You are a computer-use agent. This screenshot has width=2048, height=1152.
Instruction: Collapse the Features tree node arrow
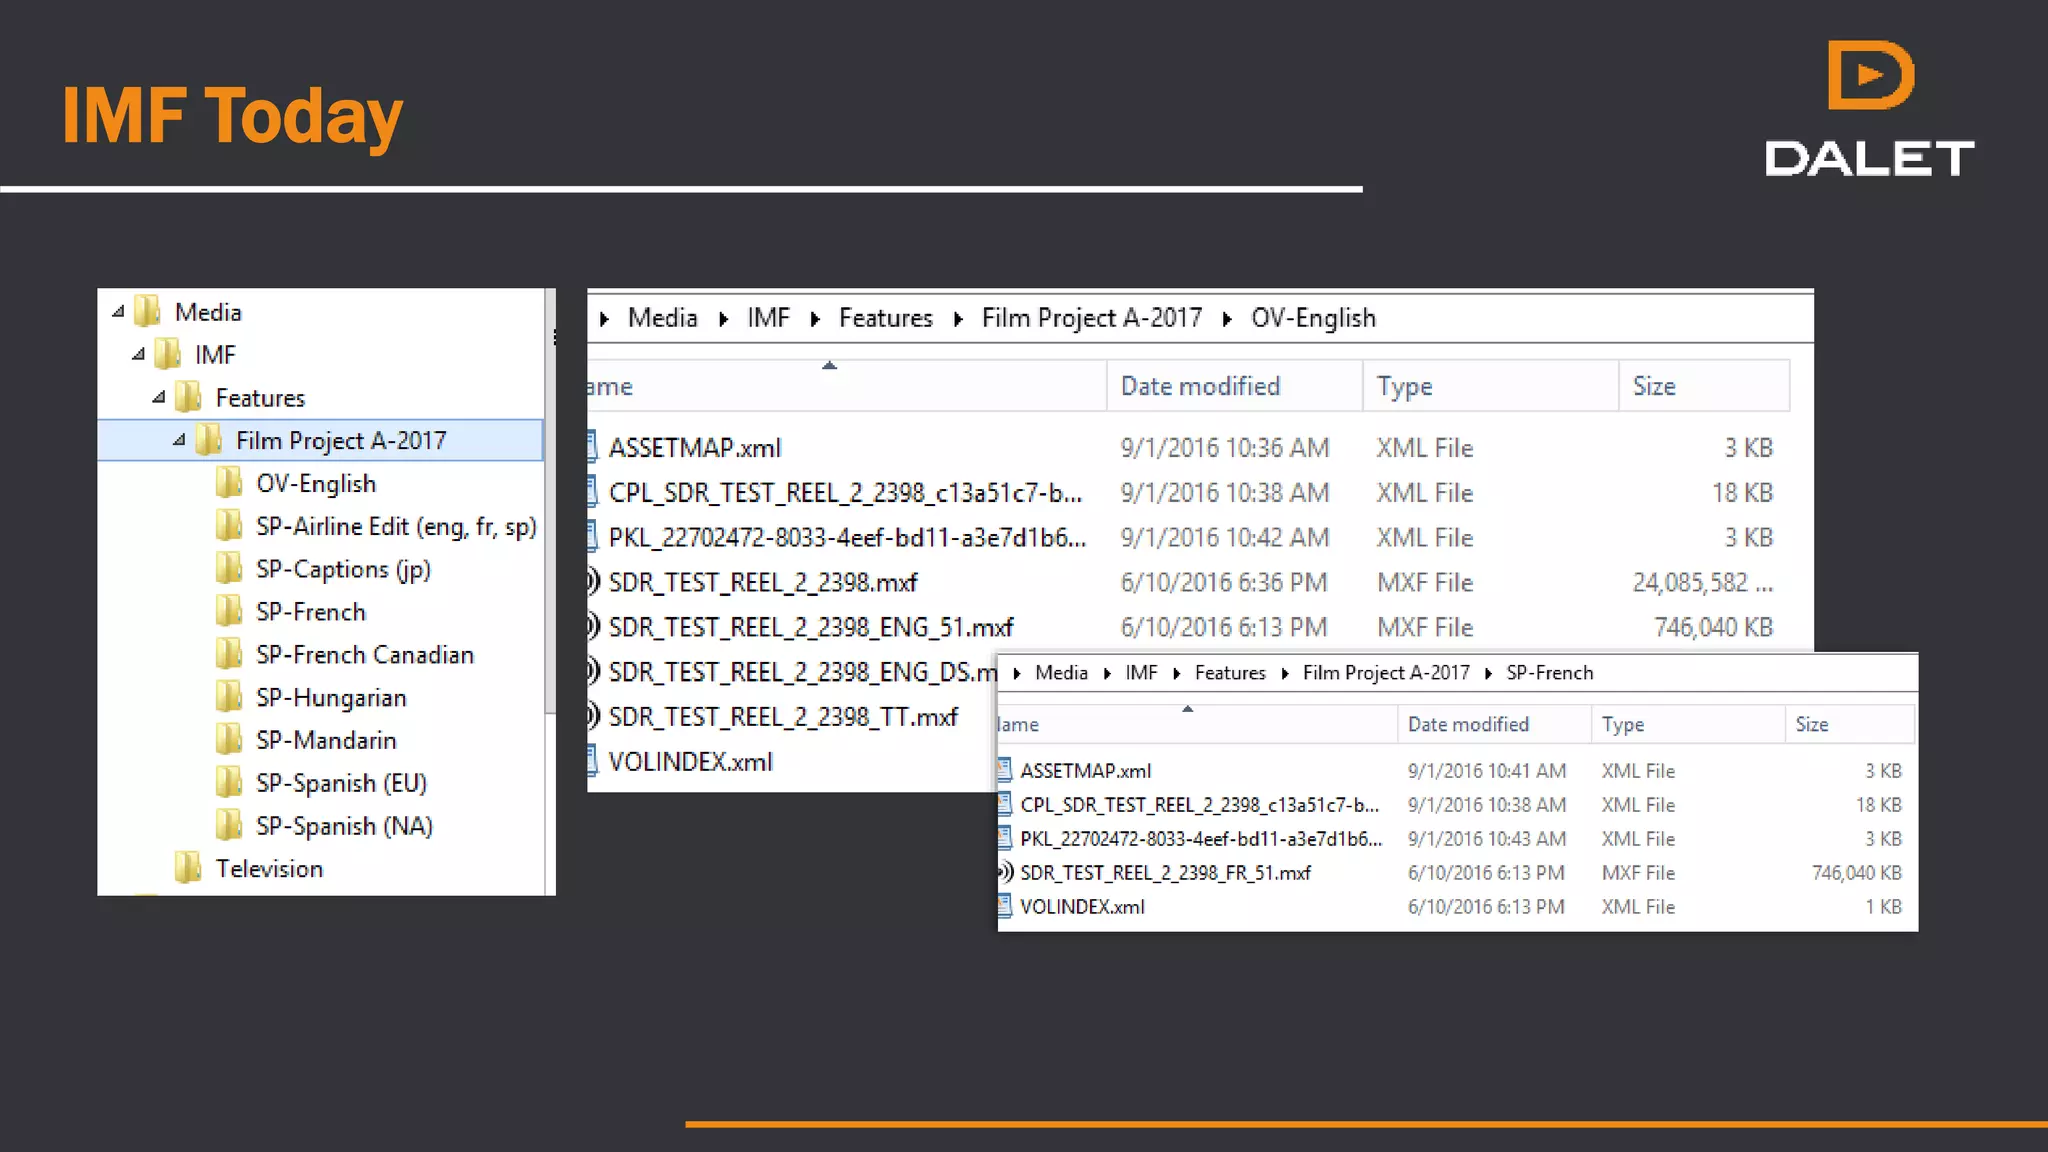tap(159, 397)
